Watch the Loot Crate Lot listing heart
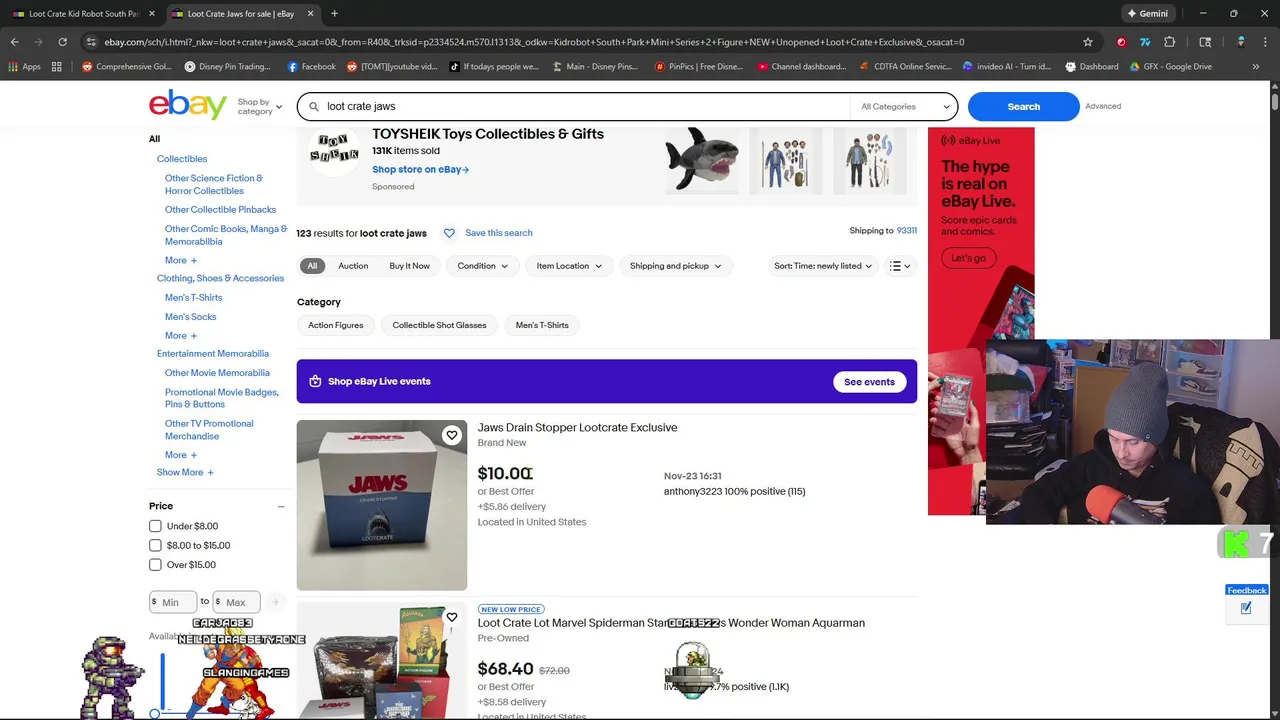This screenshot has width=1280, height=720. (452, 617)
